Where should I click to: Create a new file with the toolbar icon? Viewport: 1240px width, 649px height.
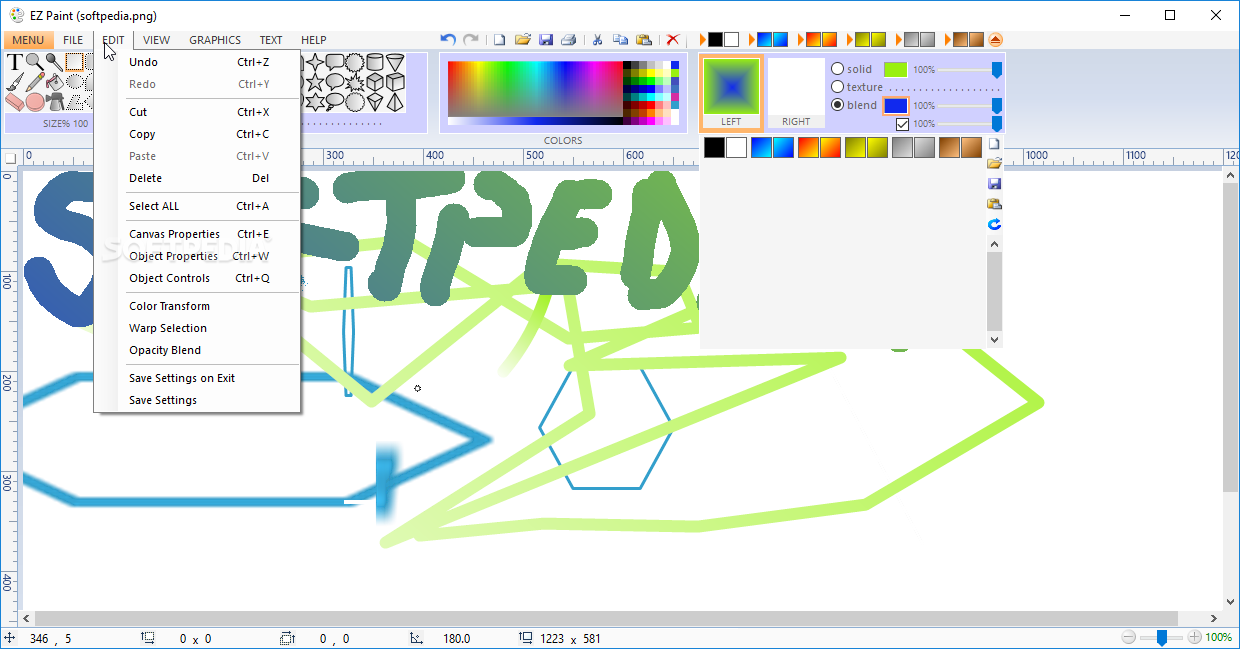(x=499, y=40)
